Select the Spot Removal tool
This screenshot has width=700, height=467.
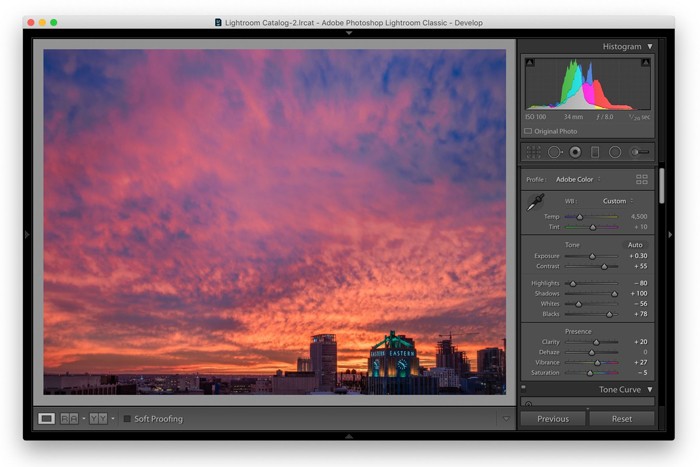pos(555,152)
